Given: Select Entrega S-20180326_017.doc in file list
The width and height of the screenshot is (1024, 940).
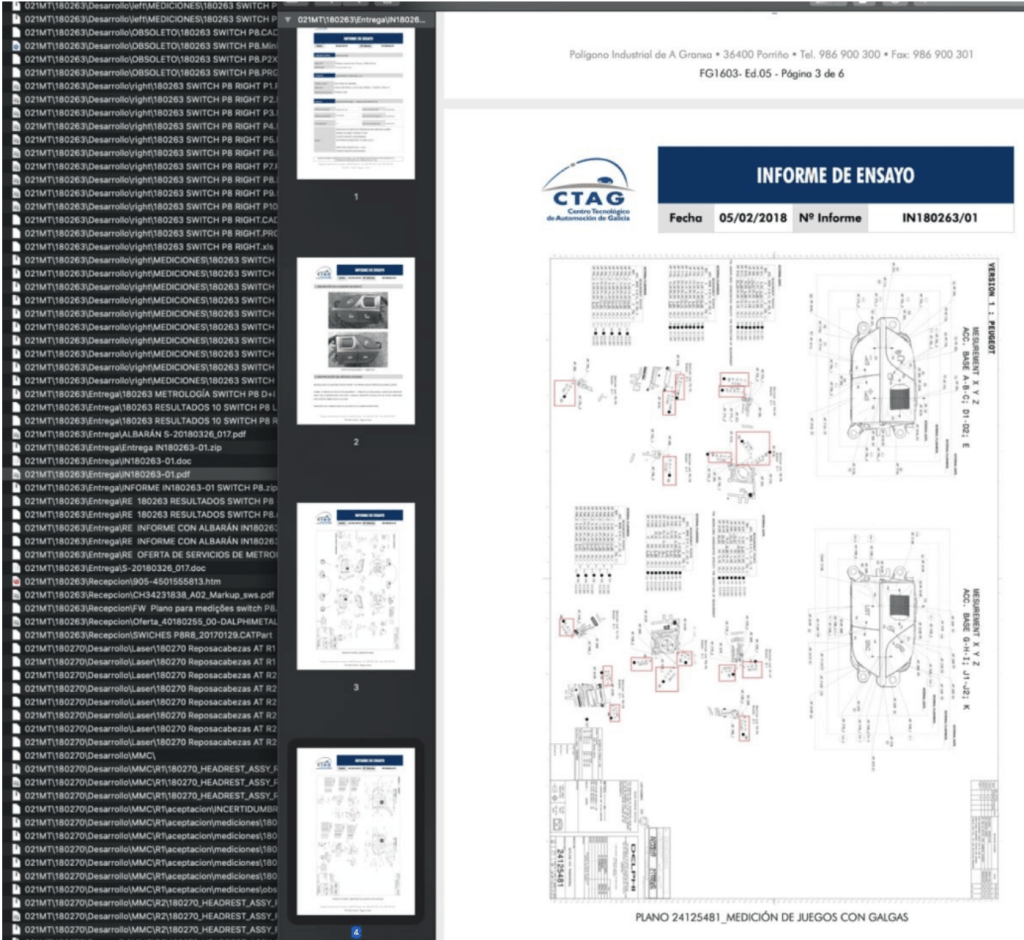Looking at the screenshot, I should point(140,567).
